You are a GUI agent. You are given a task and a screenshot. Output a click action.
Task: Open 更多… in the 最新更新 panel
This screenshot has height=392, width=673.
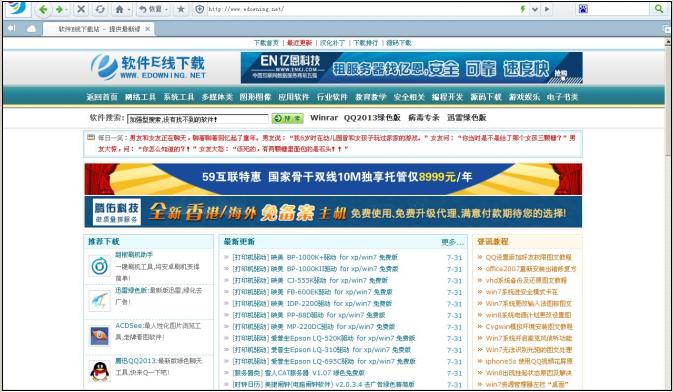tap(452, 242)
